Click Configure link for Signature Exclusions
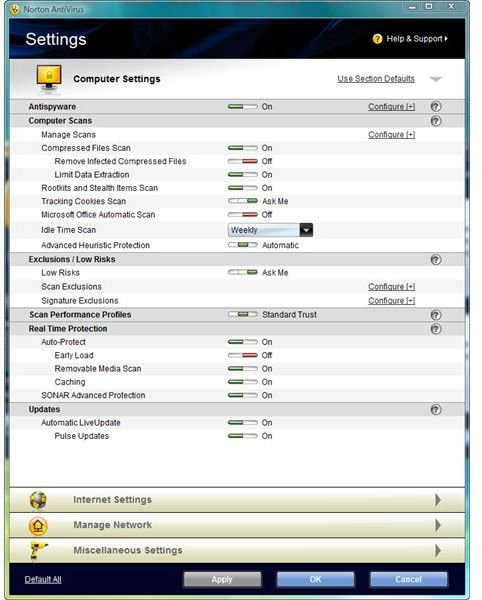 [x=391, y=301]
